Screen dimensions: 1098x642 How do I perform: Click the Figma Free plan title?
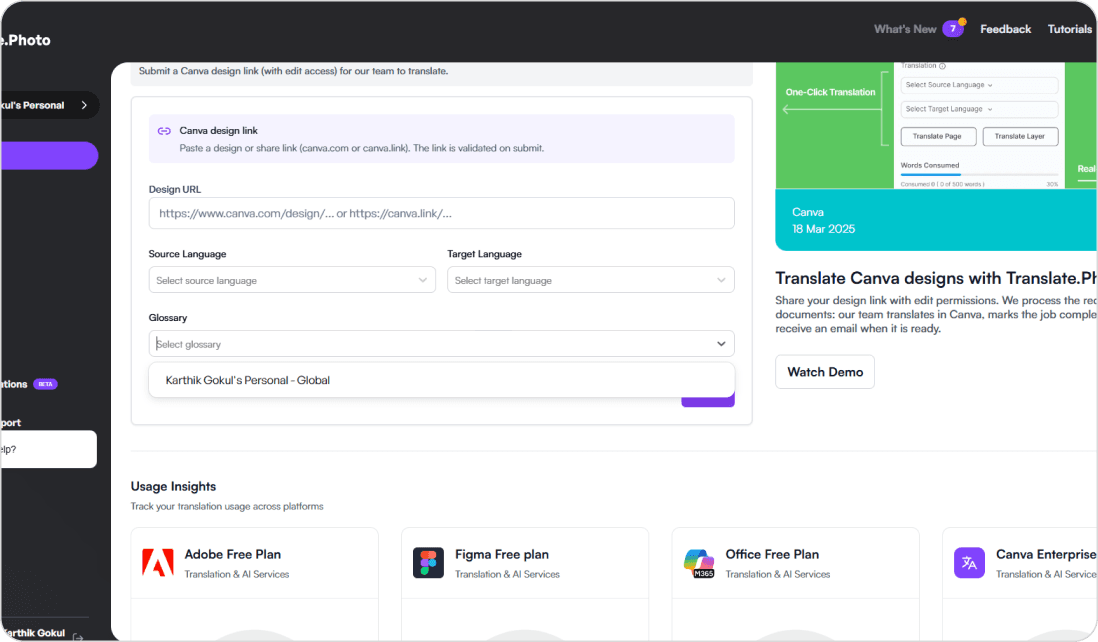tap(501, 554)
